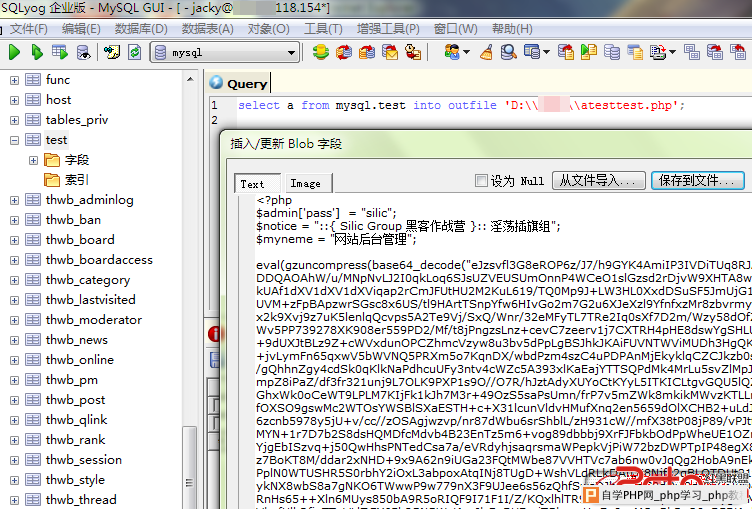This screenshot has width=752, height=509.
Task: Click the '<?php' line in blob text
Action: 274,200
